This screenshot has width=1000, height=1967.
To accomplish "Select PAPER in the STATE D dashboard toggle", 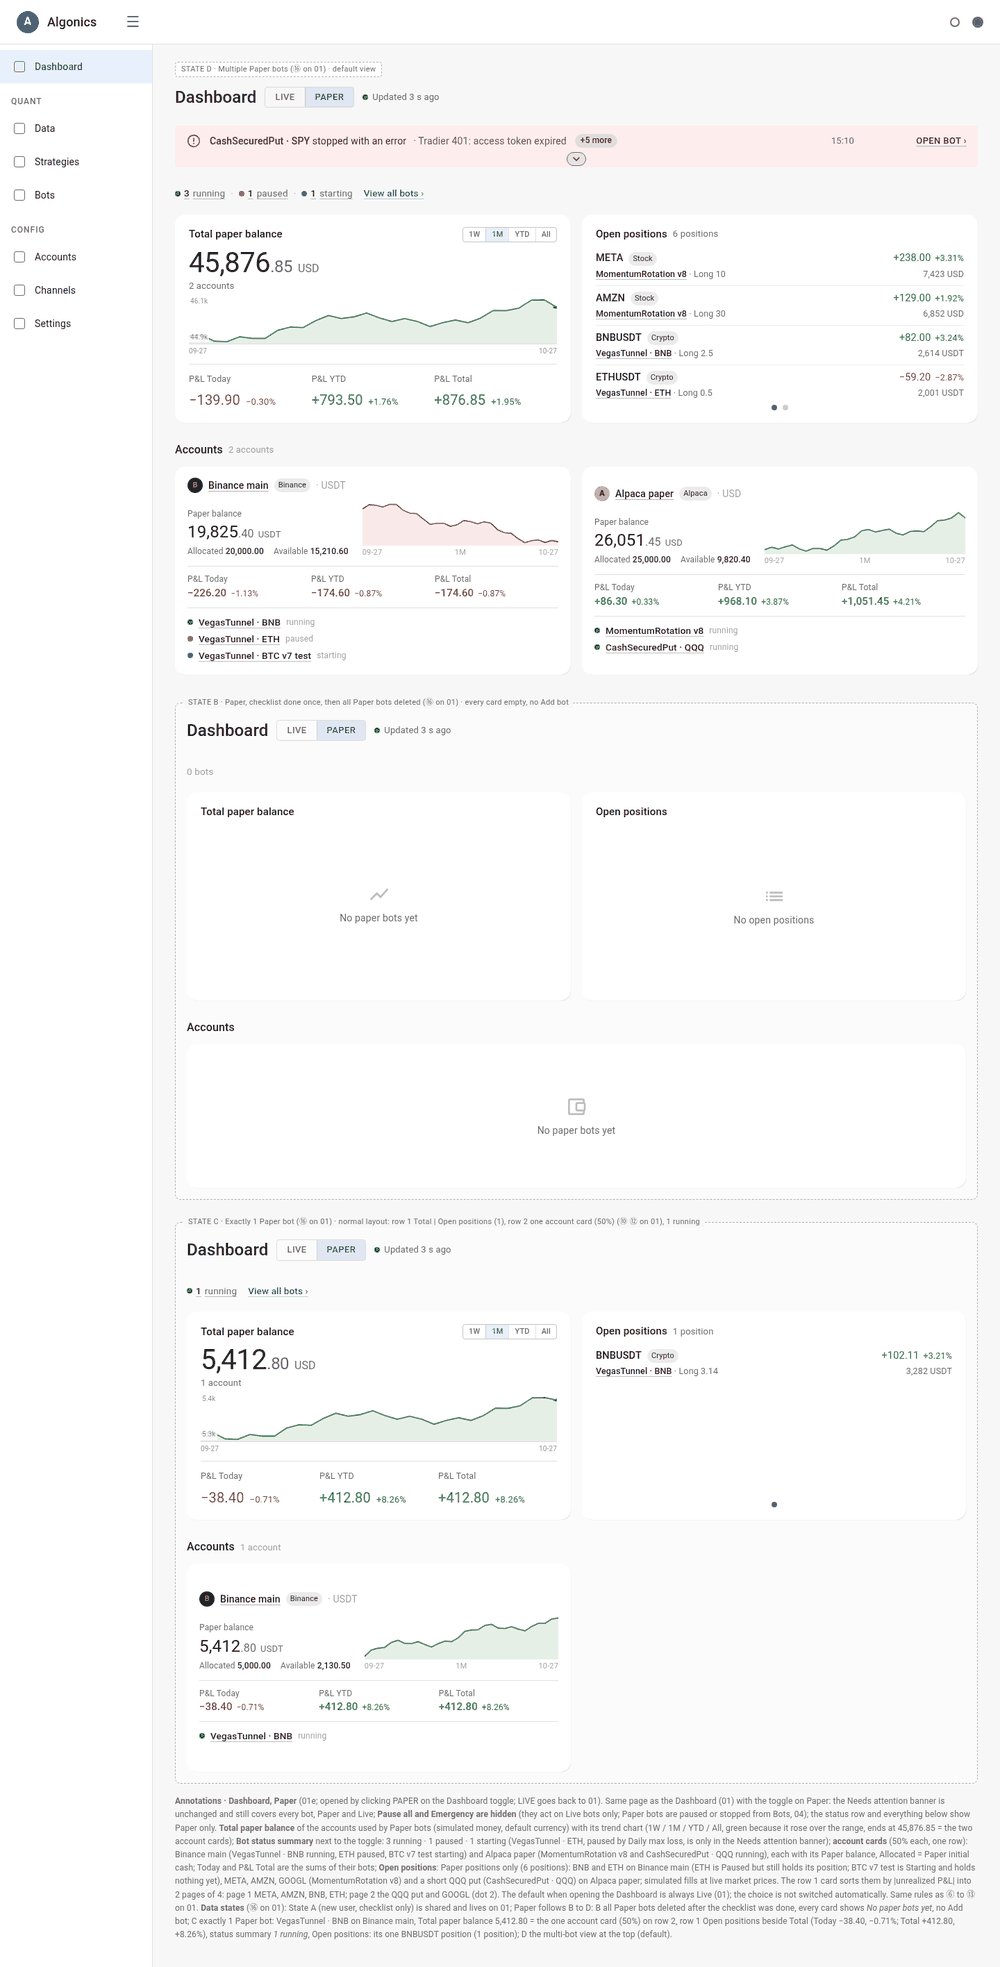I will point(329,97).
